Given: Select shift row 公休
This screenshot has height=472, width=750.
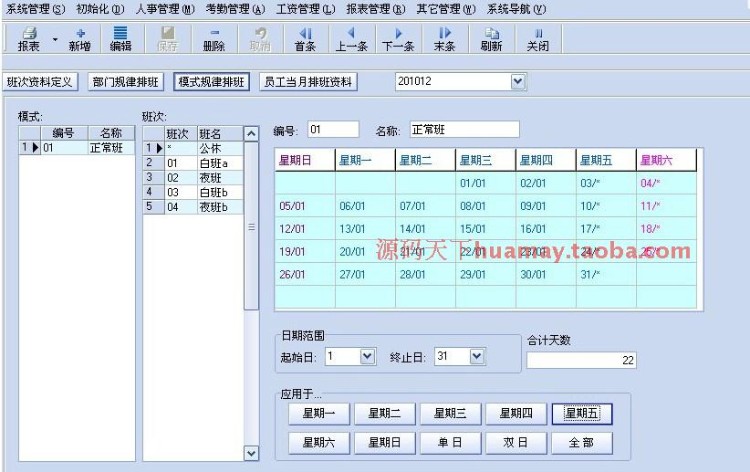Looking at the screenshot, I should pos(193,148).
